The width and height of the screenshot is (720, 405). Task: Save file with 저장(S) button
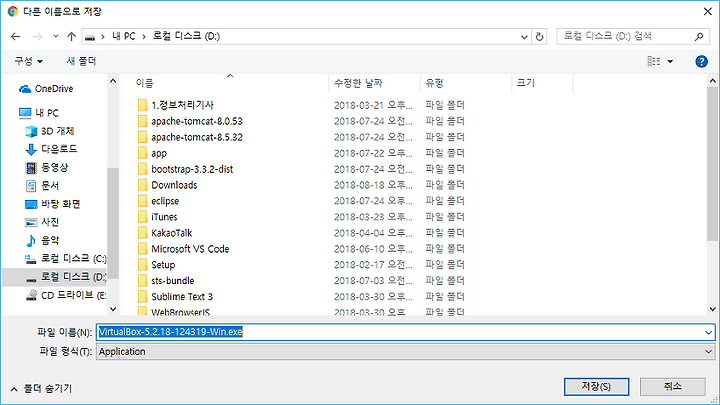coord(596,387)
